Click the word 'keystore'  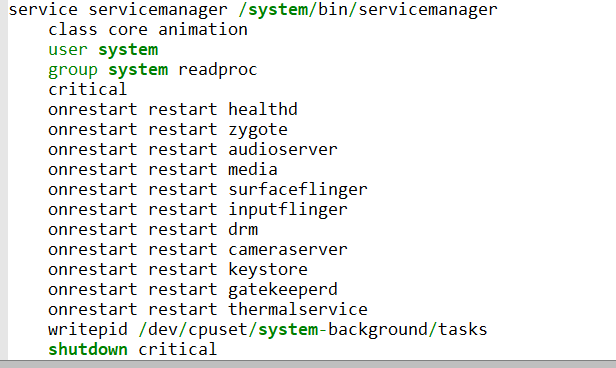pyautogui.click(x=268, y=270)
